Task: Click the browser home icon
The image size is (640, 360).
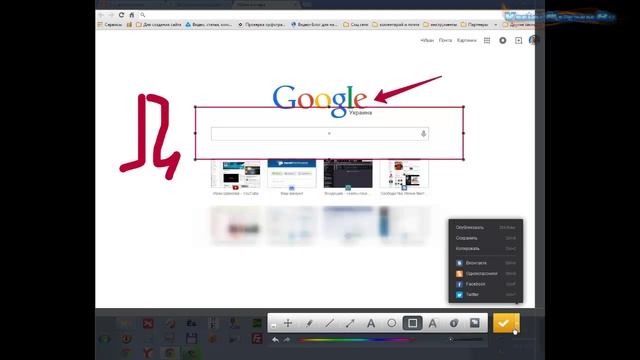Action: click(x=131, y=15)
